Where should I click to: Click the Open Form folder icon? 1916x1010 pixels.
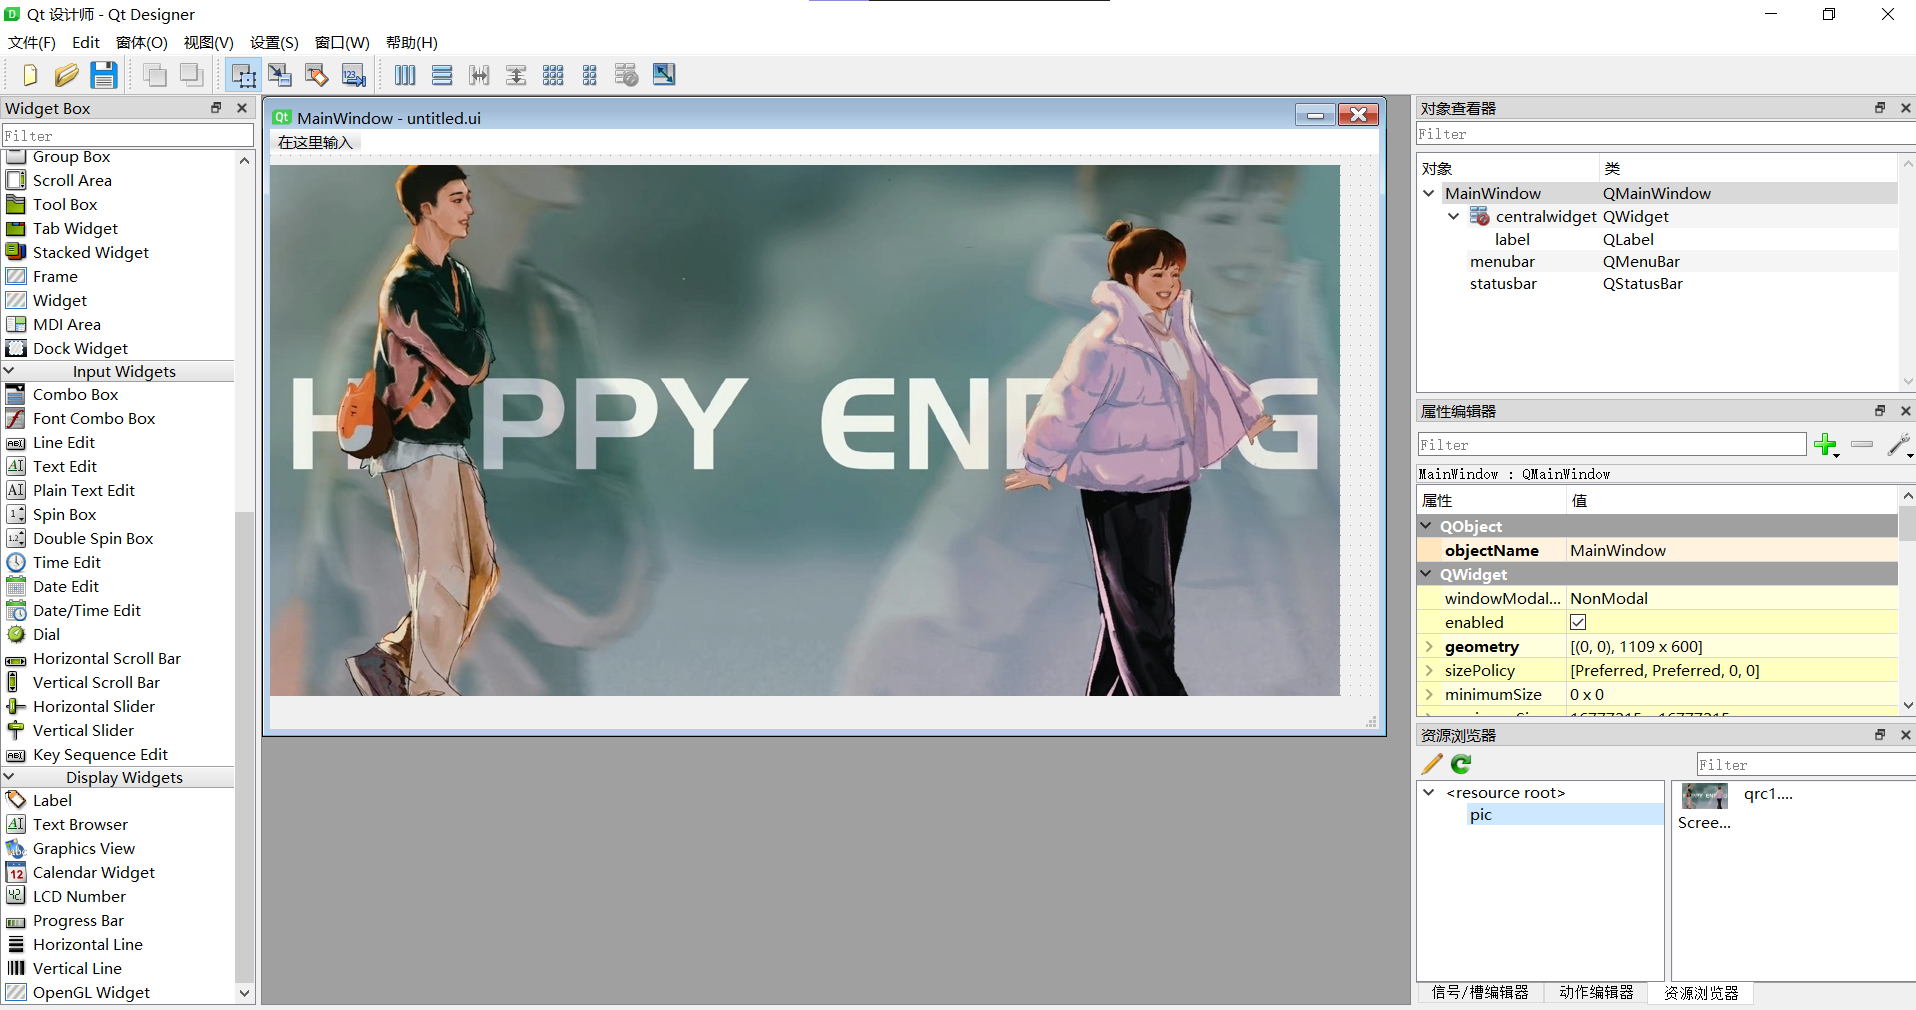[66, 75]
